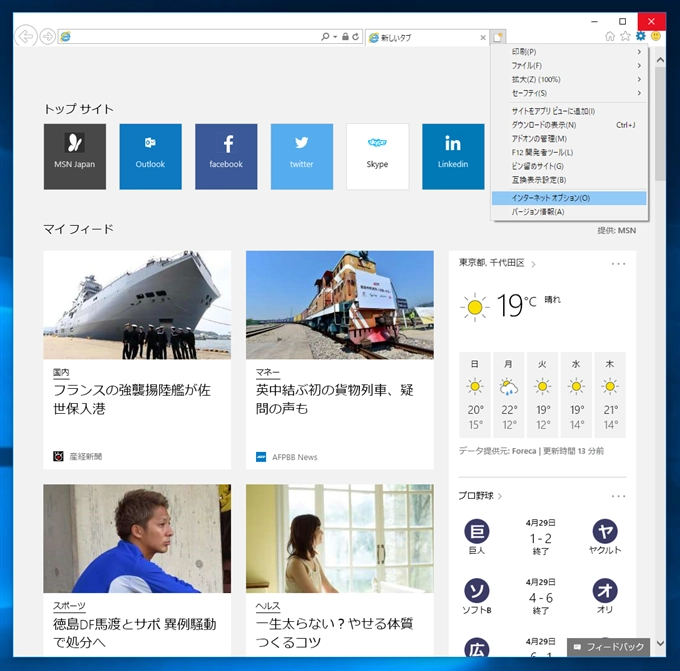Choose アドオンの管理(M) menu item
This screenshot has height=671, width=680.
click(x=569, y=139)
